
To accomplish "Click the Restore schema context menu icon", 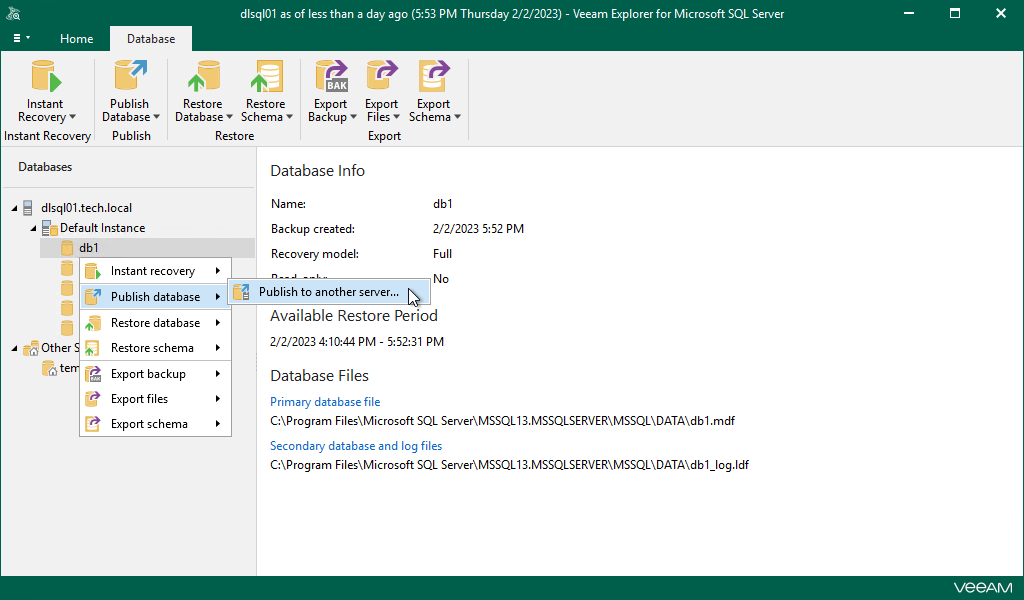I will pos(93,348).
